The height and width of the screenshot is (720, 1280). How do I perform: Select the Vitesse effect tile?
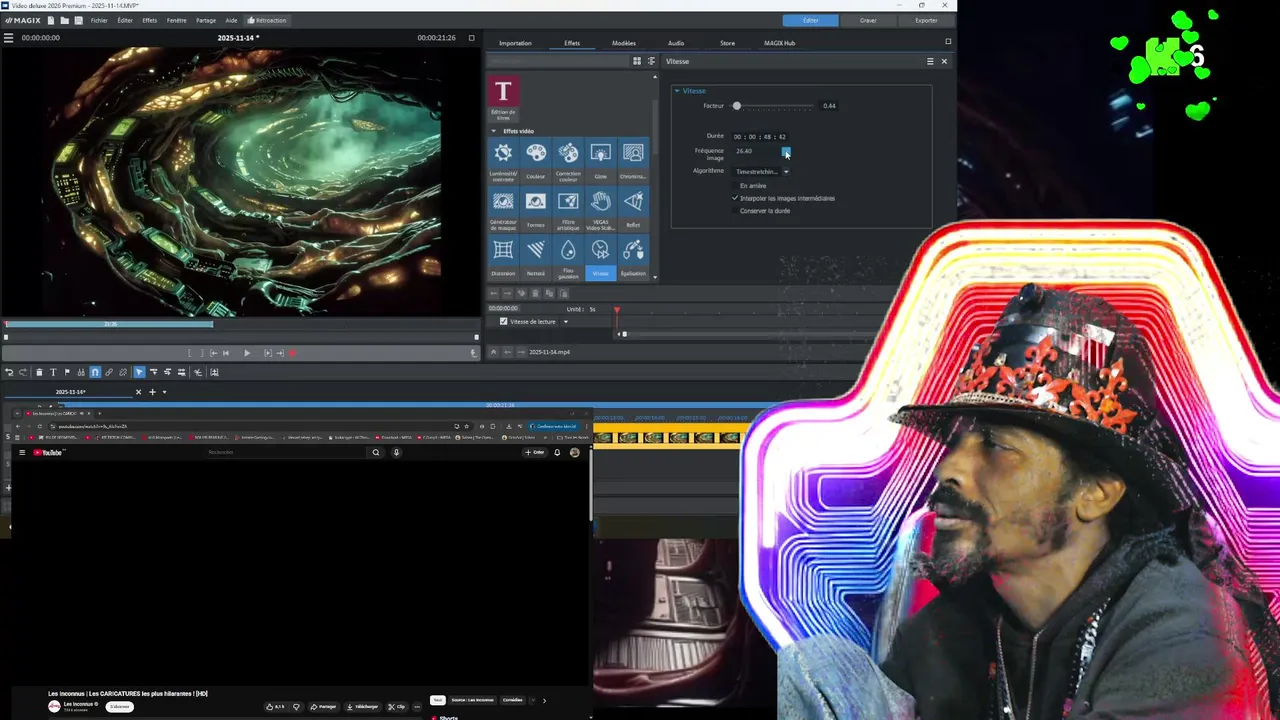click(600, 257)
